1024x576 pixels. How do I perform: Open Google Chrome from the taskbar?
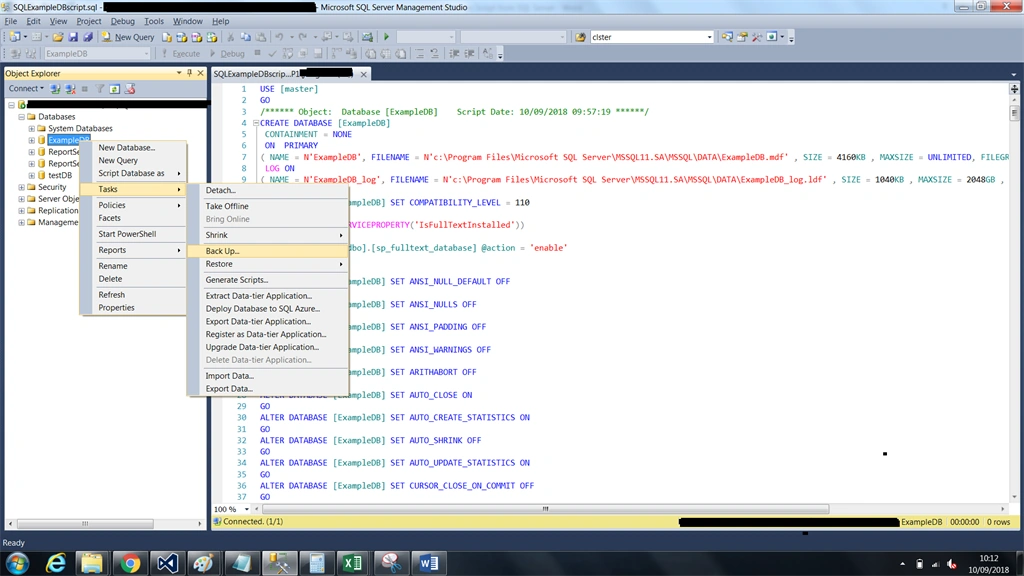pyautogui.click(x=129, y=563)
